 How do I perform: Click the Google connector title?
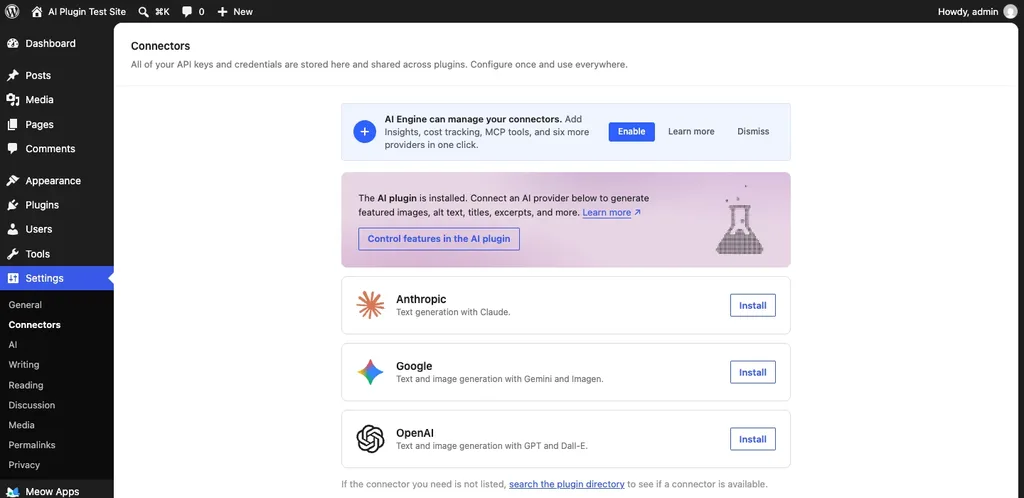414,366
